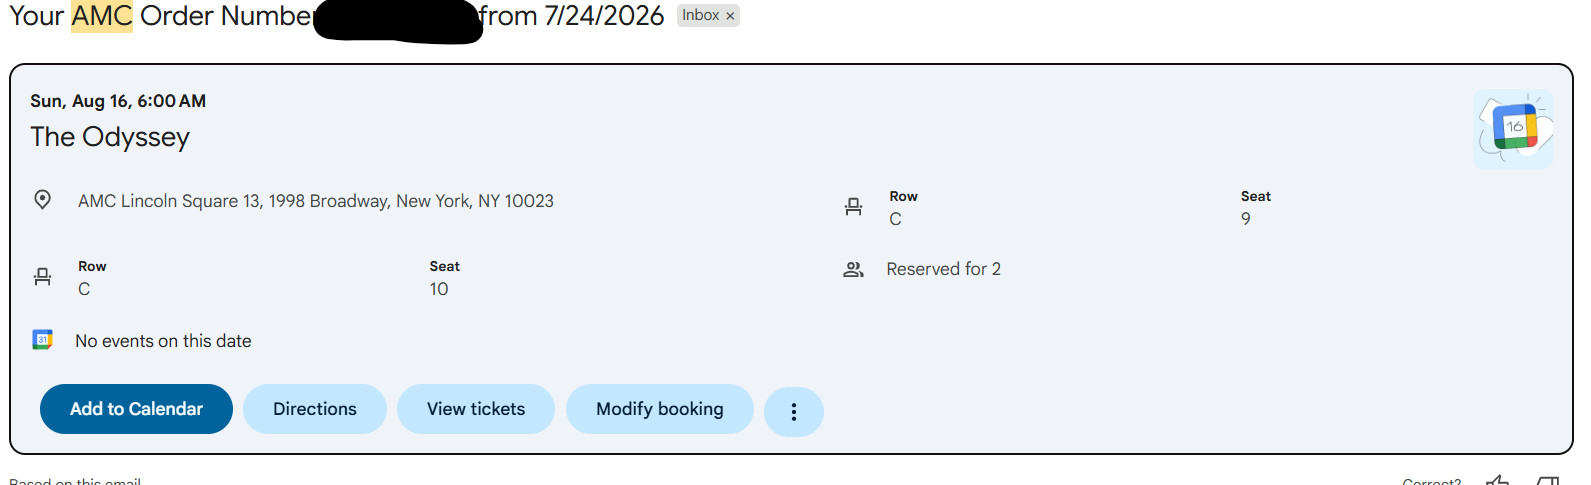Click View tickets
Viewport: 1591px width, 485px height.
(476, 409)
